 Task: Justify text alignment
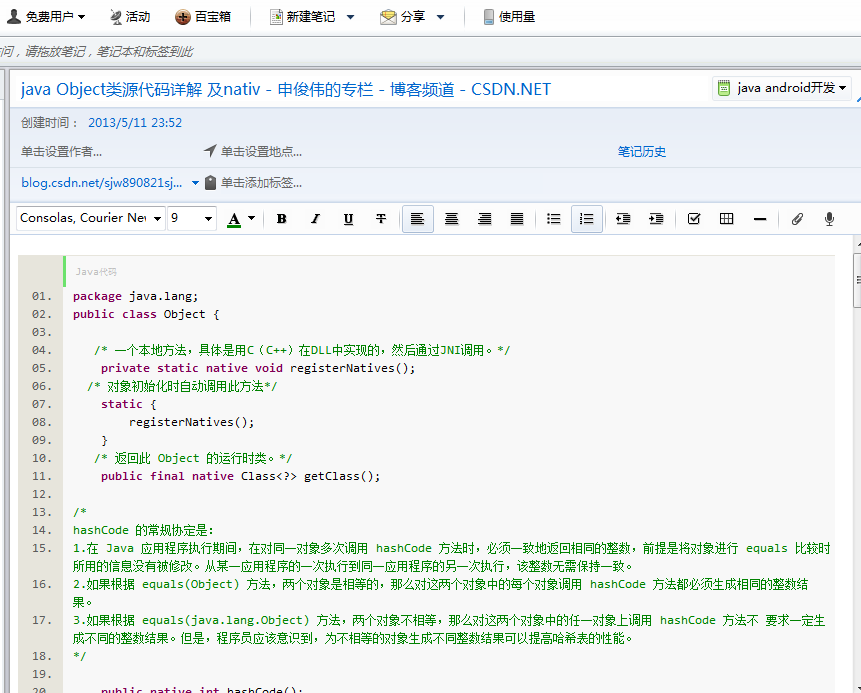point(517,219)
